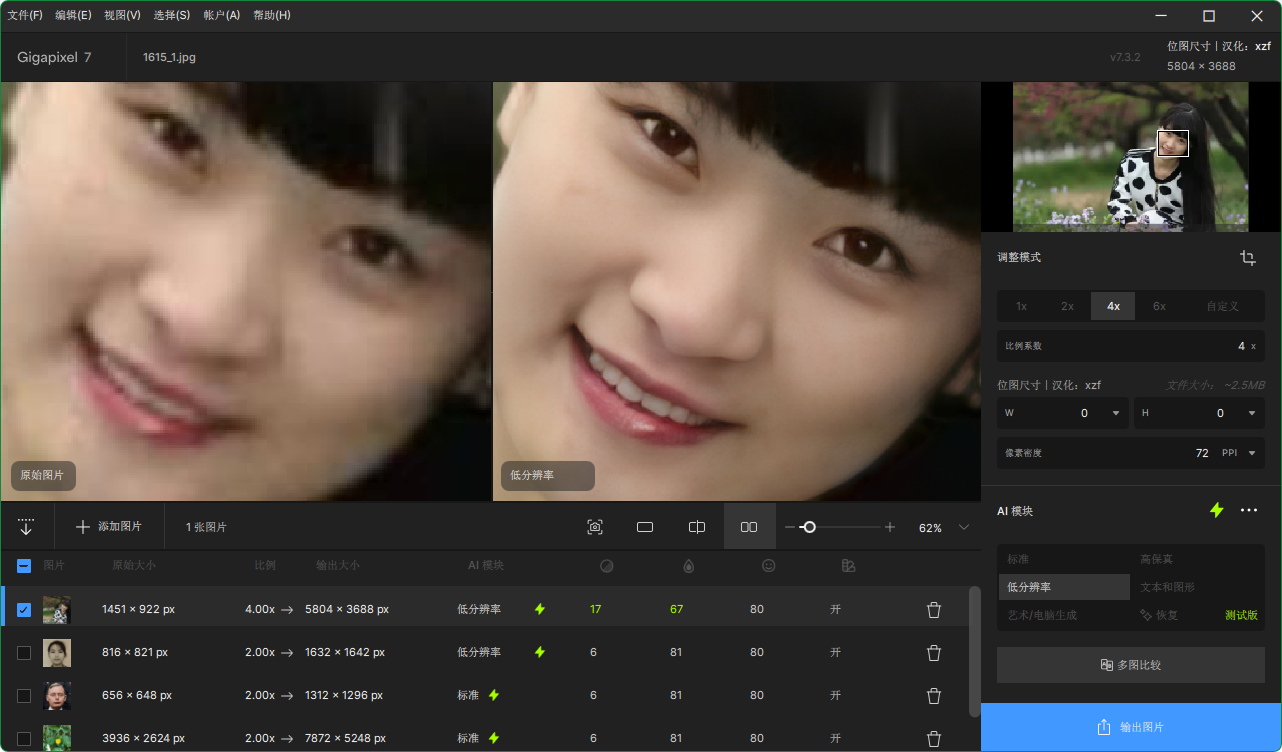Open the 帮助(H) menu
This screenshot has height=752, width=1282.
tap(272, 15)
